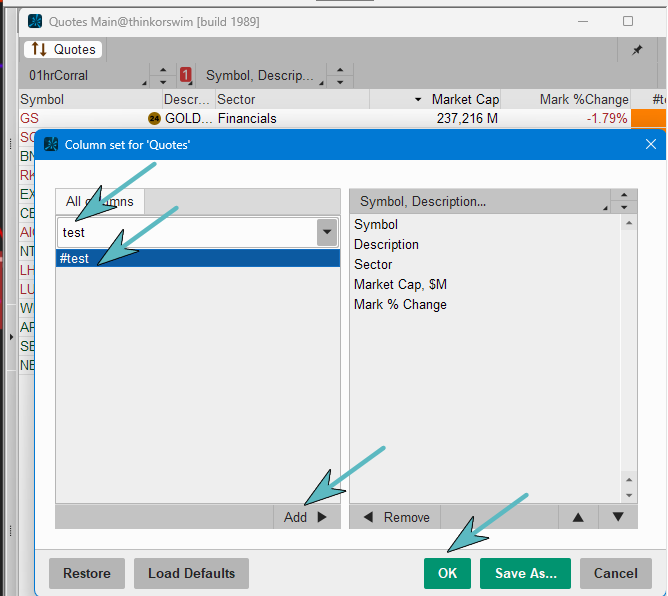Screen dimensions: 668x596
Task: Click Save As... button
Action: tap(525, 573)
